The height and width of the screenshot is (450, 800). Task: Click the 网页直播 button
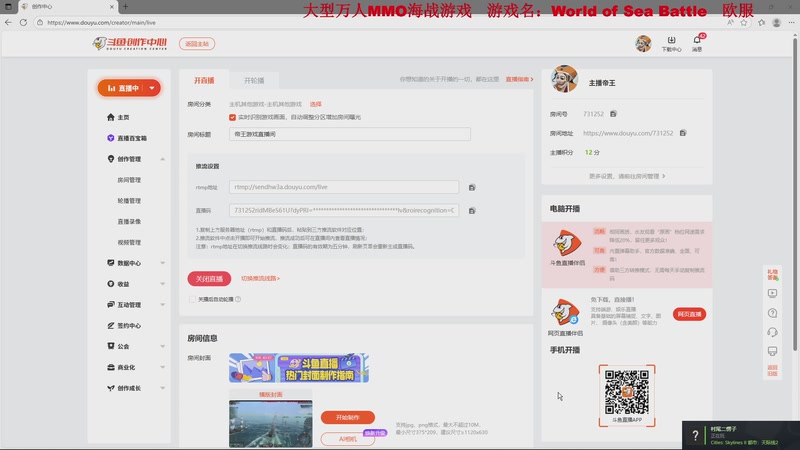(689, 314)
